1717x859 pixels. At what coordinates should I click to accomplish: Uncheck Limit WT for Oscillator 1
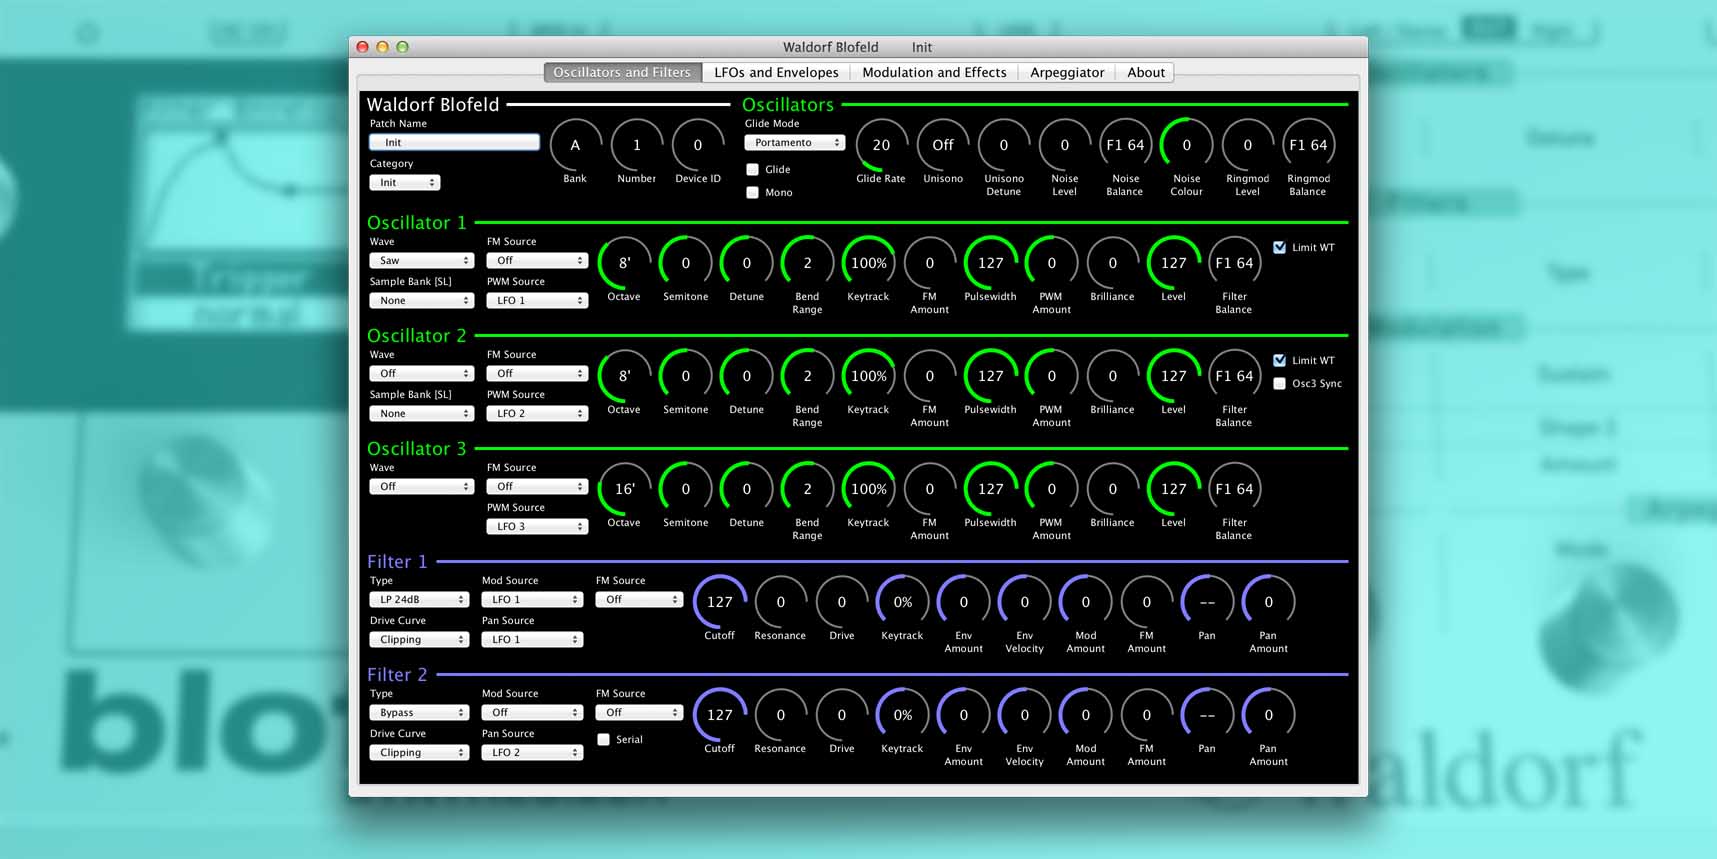1279,247
